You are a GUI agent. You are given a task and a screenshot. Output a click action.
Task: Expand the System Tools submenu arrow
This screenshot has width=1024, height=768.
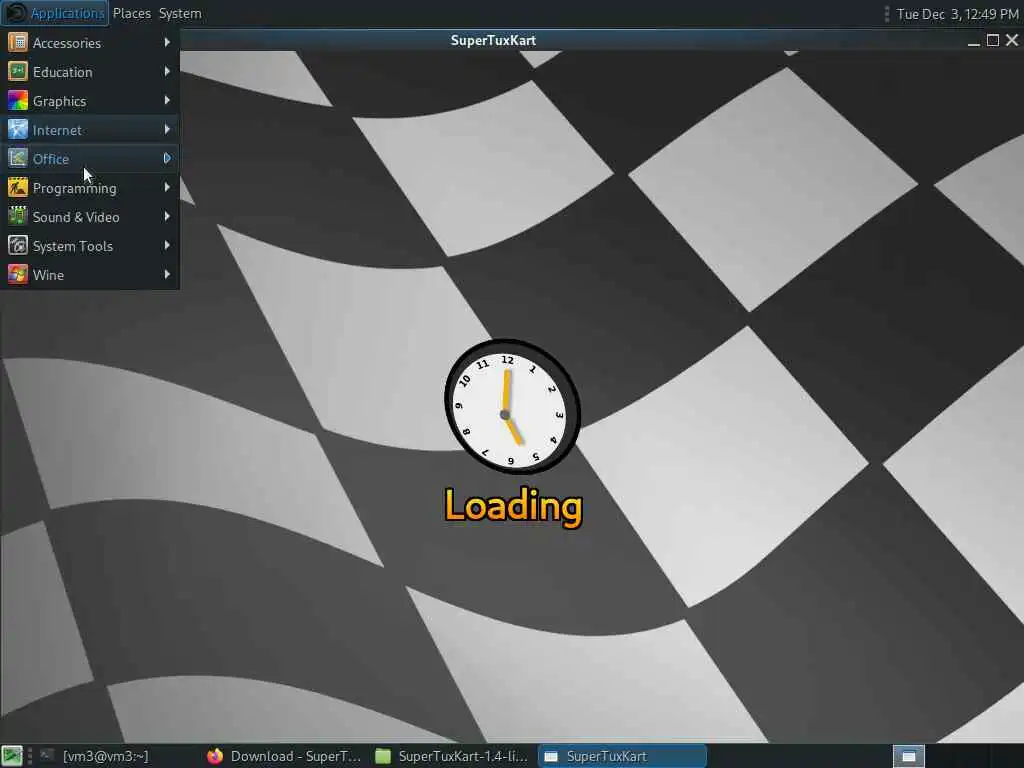(x=167, y=246)
